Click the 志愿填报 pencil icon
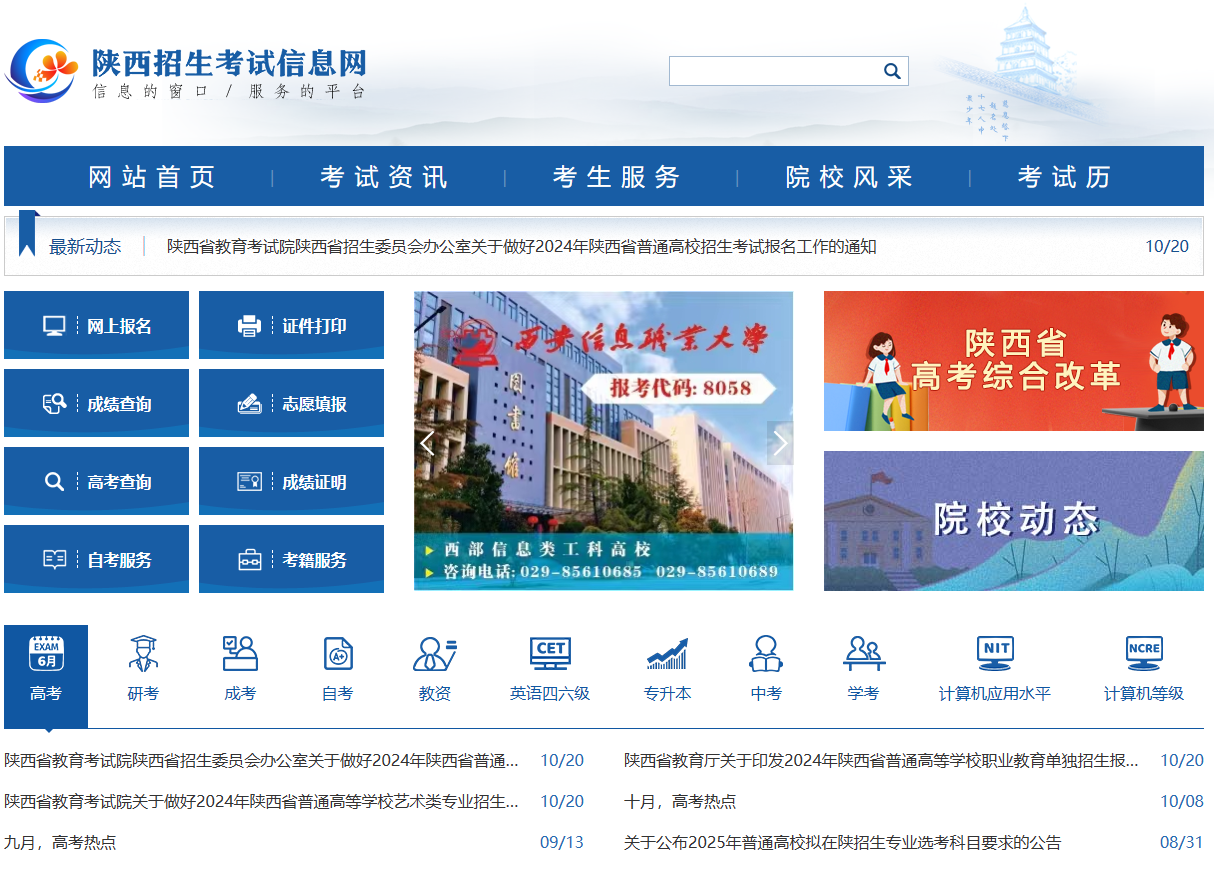Screen dimensions: 1214x872 (x=249, y=404)
